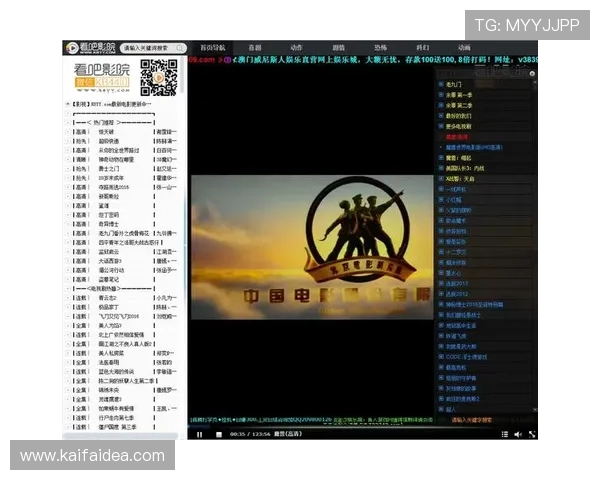Click the sidebar vertical scrollbar beside the QR code
The height and width of the screenshot is (480, 600).
(x=182, y=75)
